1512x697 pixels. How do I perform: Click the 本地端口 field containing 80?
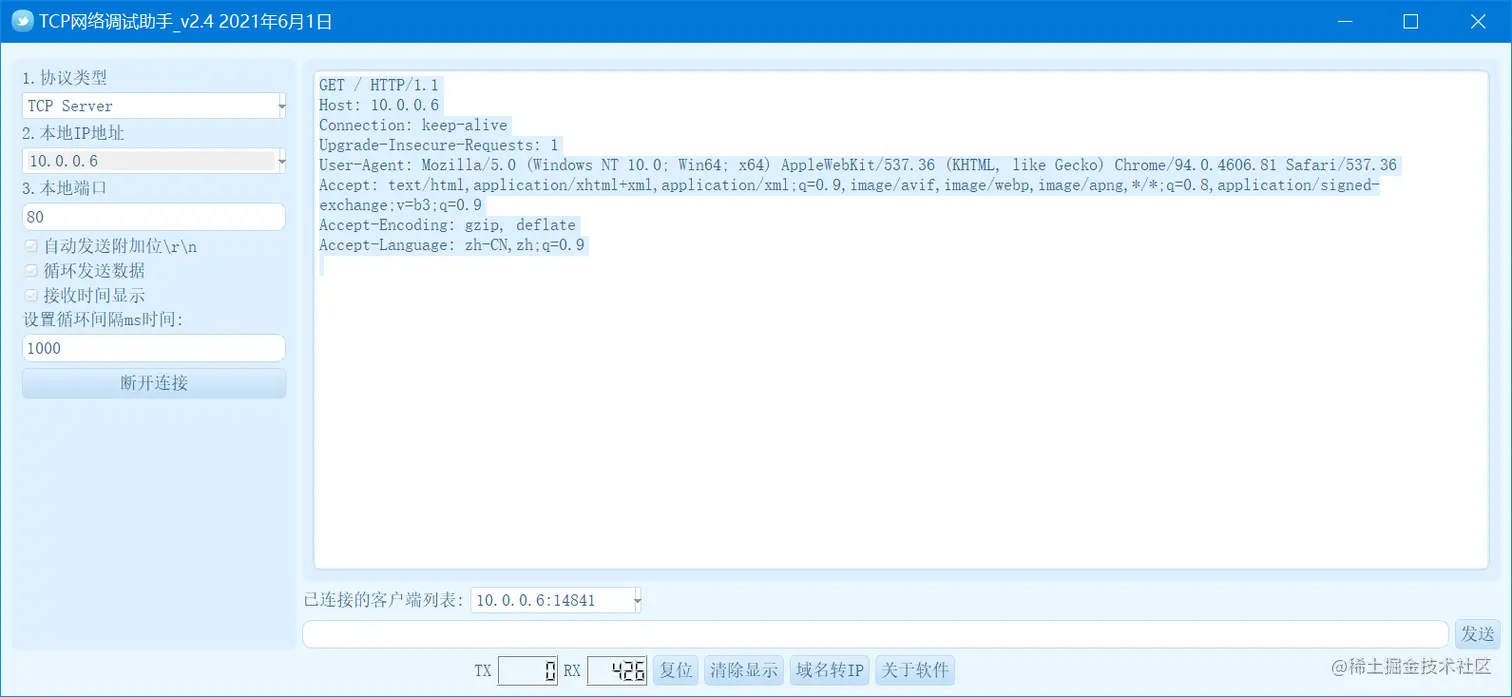154,217
